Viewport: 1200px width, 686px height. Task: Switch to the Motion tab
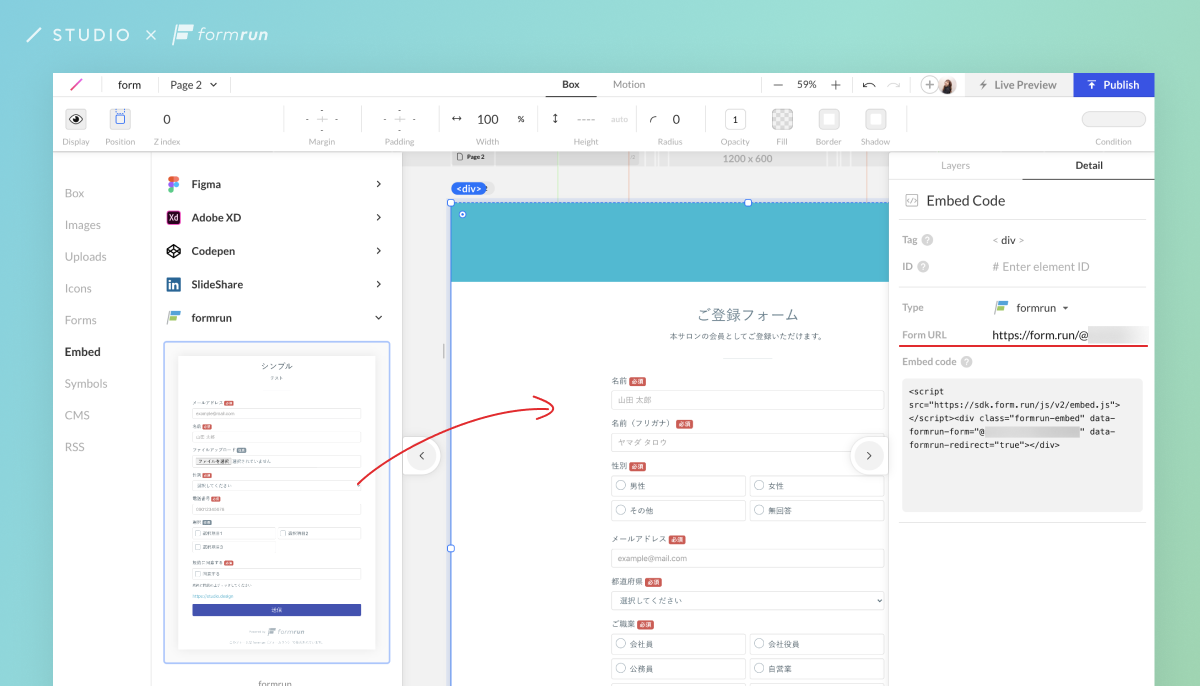coord(629,85)
